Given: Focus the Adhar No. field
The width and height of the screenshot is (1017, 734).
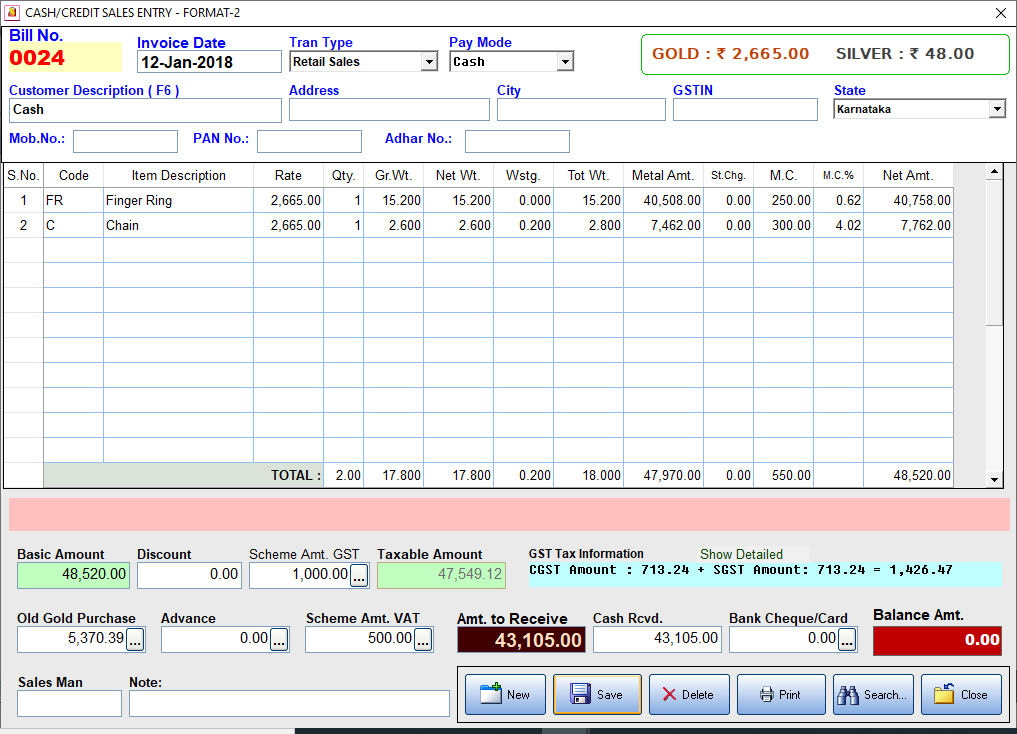Looking at the screenshot, I should point(518,141).
